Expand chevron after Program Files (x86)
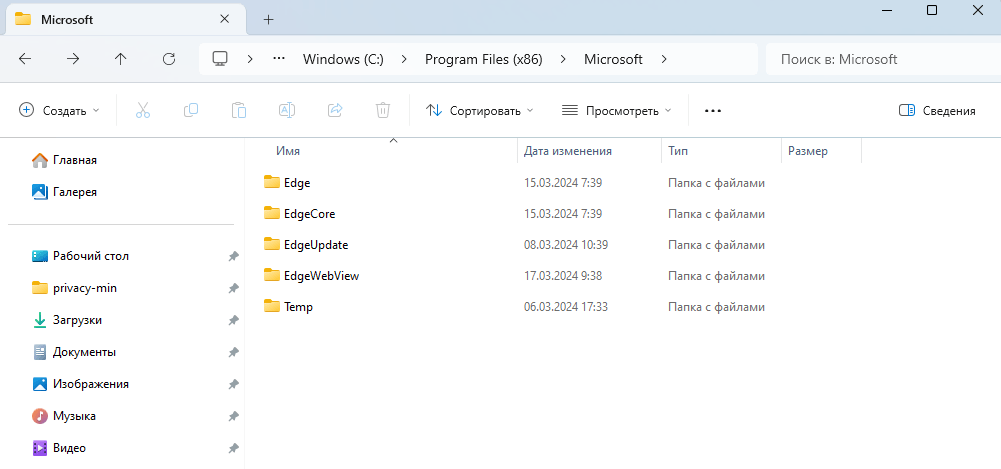The width and height of the screenshot is (1001, 469). coord(563,59)
